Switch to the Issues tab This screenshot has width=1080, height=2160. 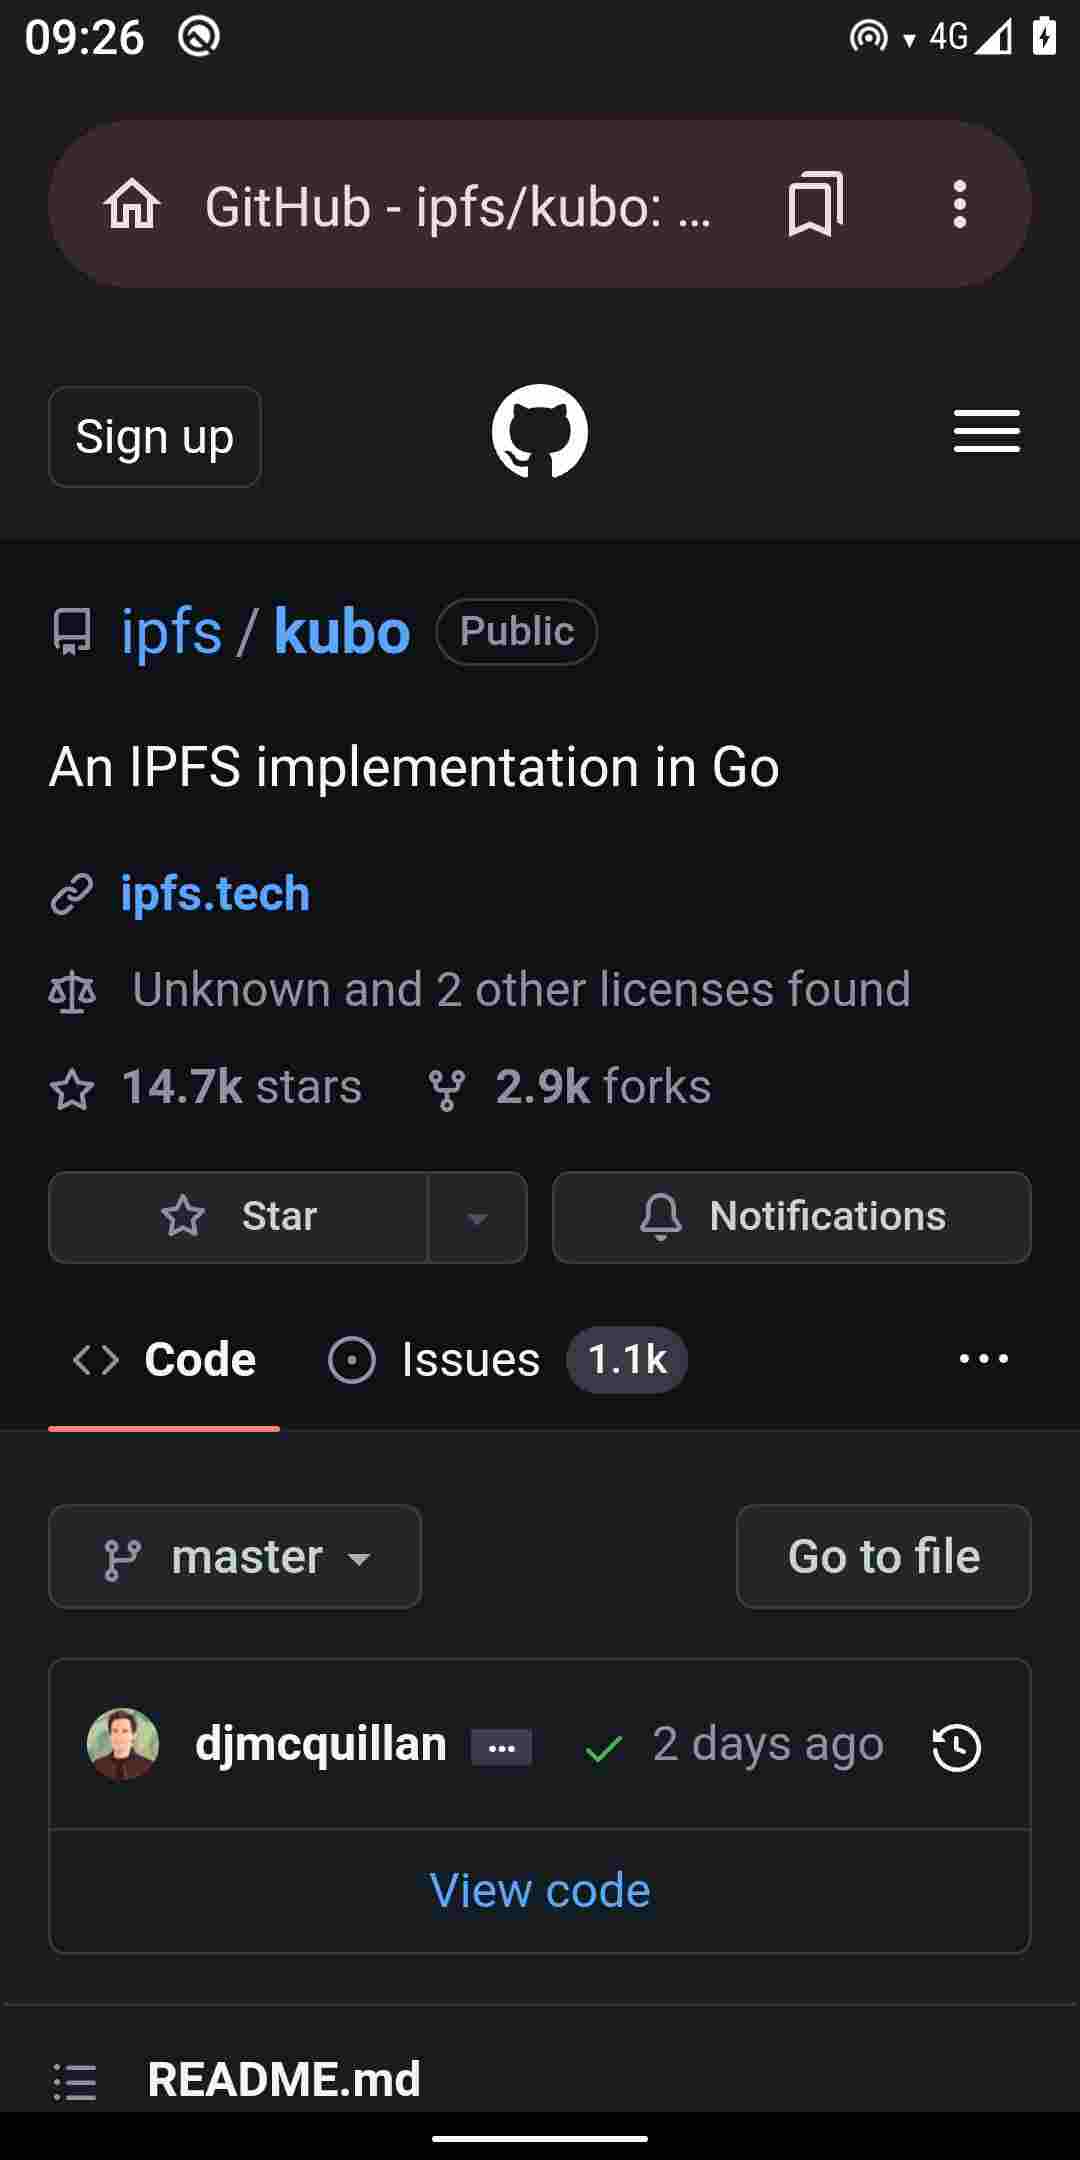click(507, 1360)
